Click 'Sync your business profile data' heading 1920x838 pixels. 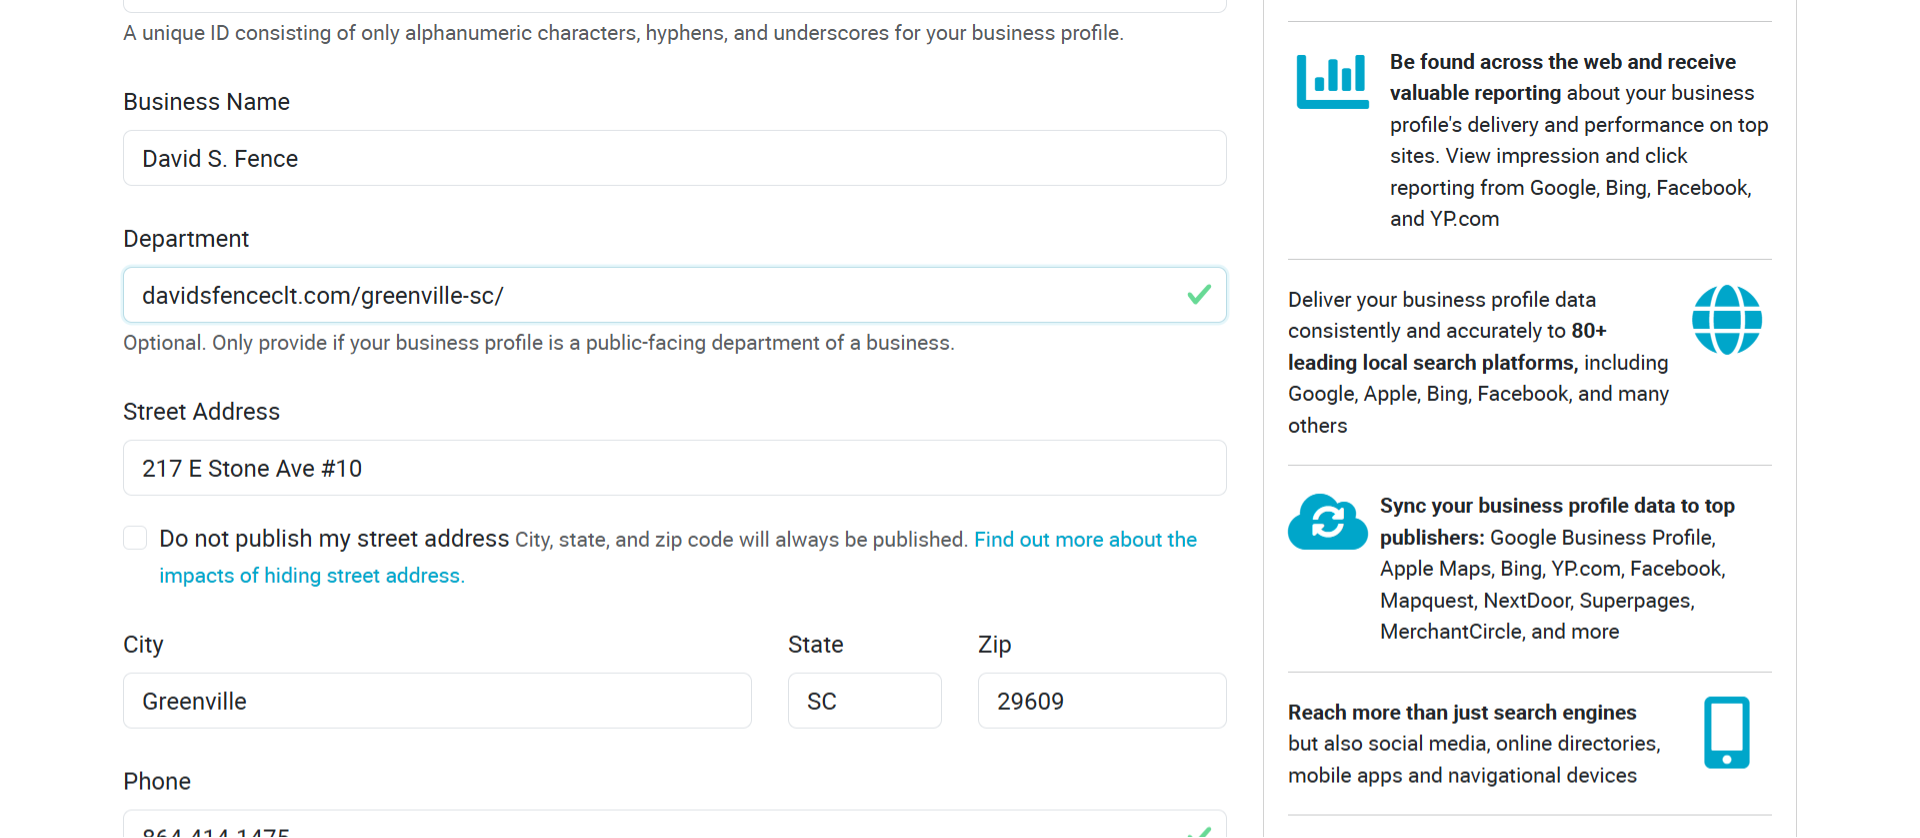[1556, 506]
